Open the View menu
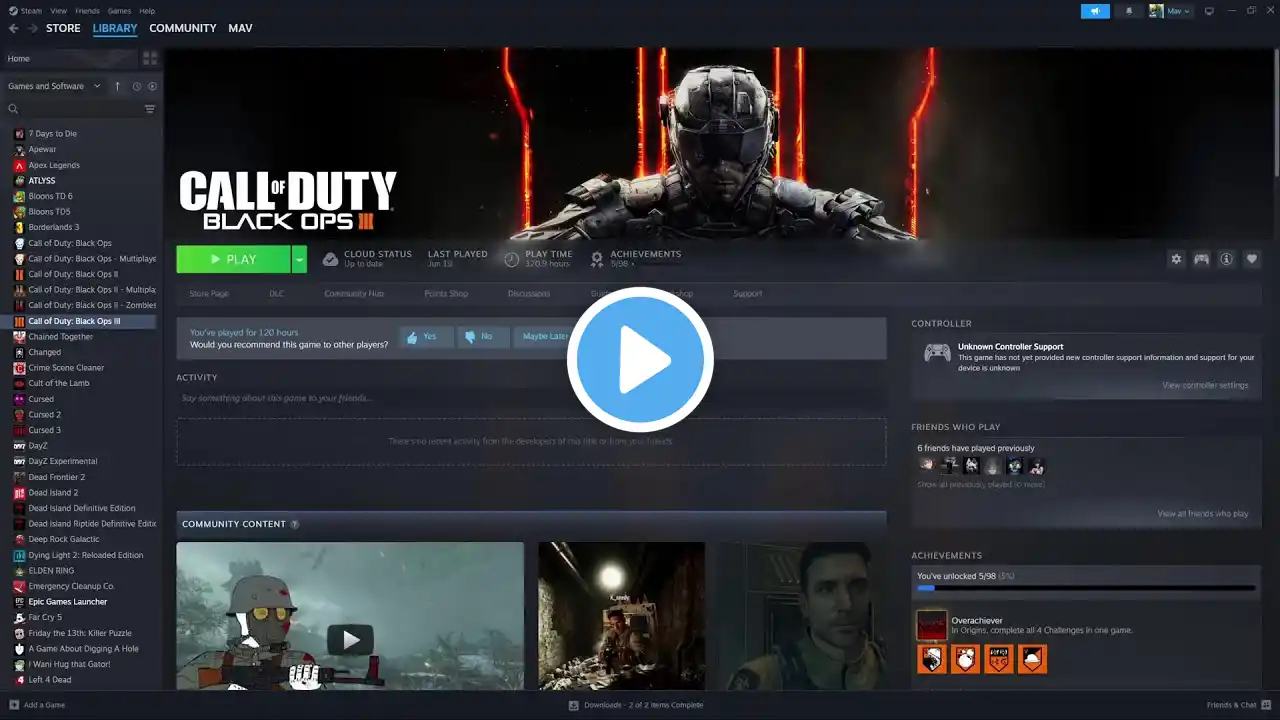 click(x=59, y=11)
